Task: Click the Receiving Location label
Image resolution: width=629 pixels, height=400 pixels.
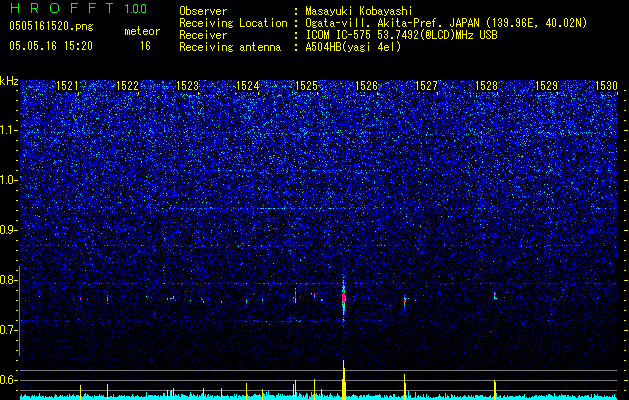Action: pyautogui.click(x=233, y=23)
